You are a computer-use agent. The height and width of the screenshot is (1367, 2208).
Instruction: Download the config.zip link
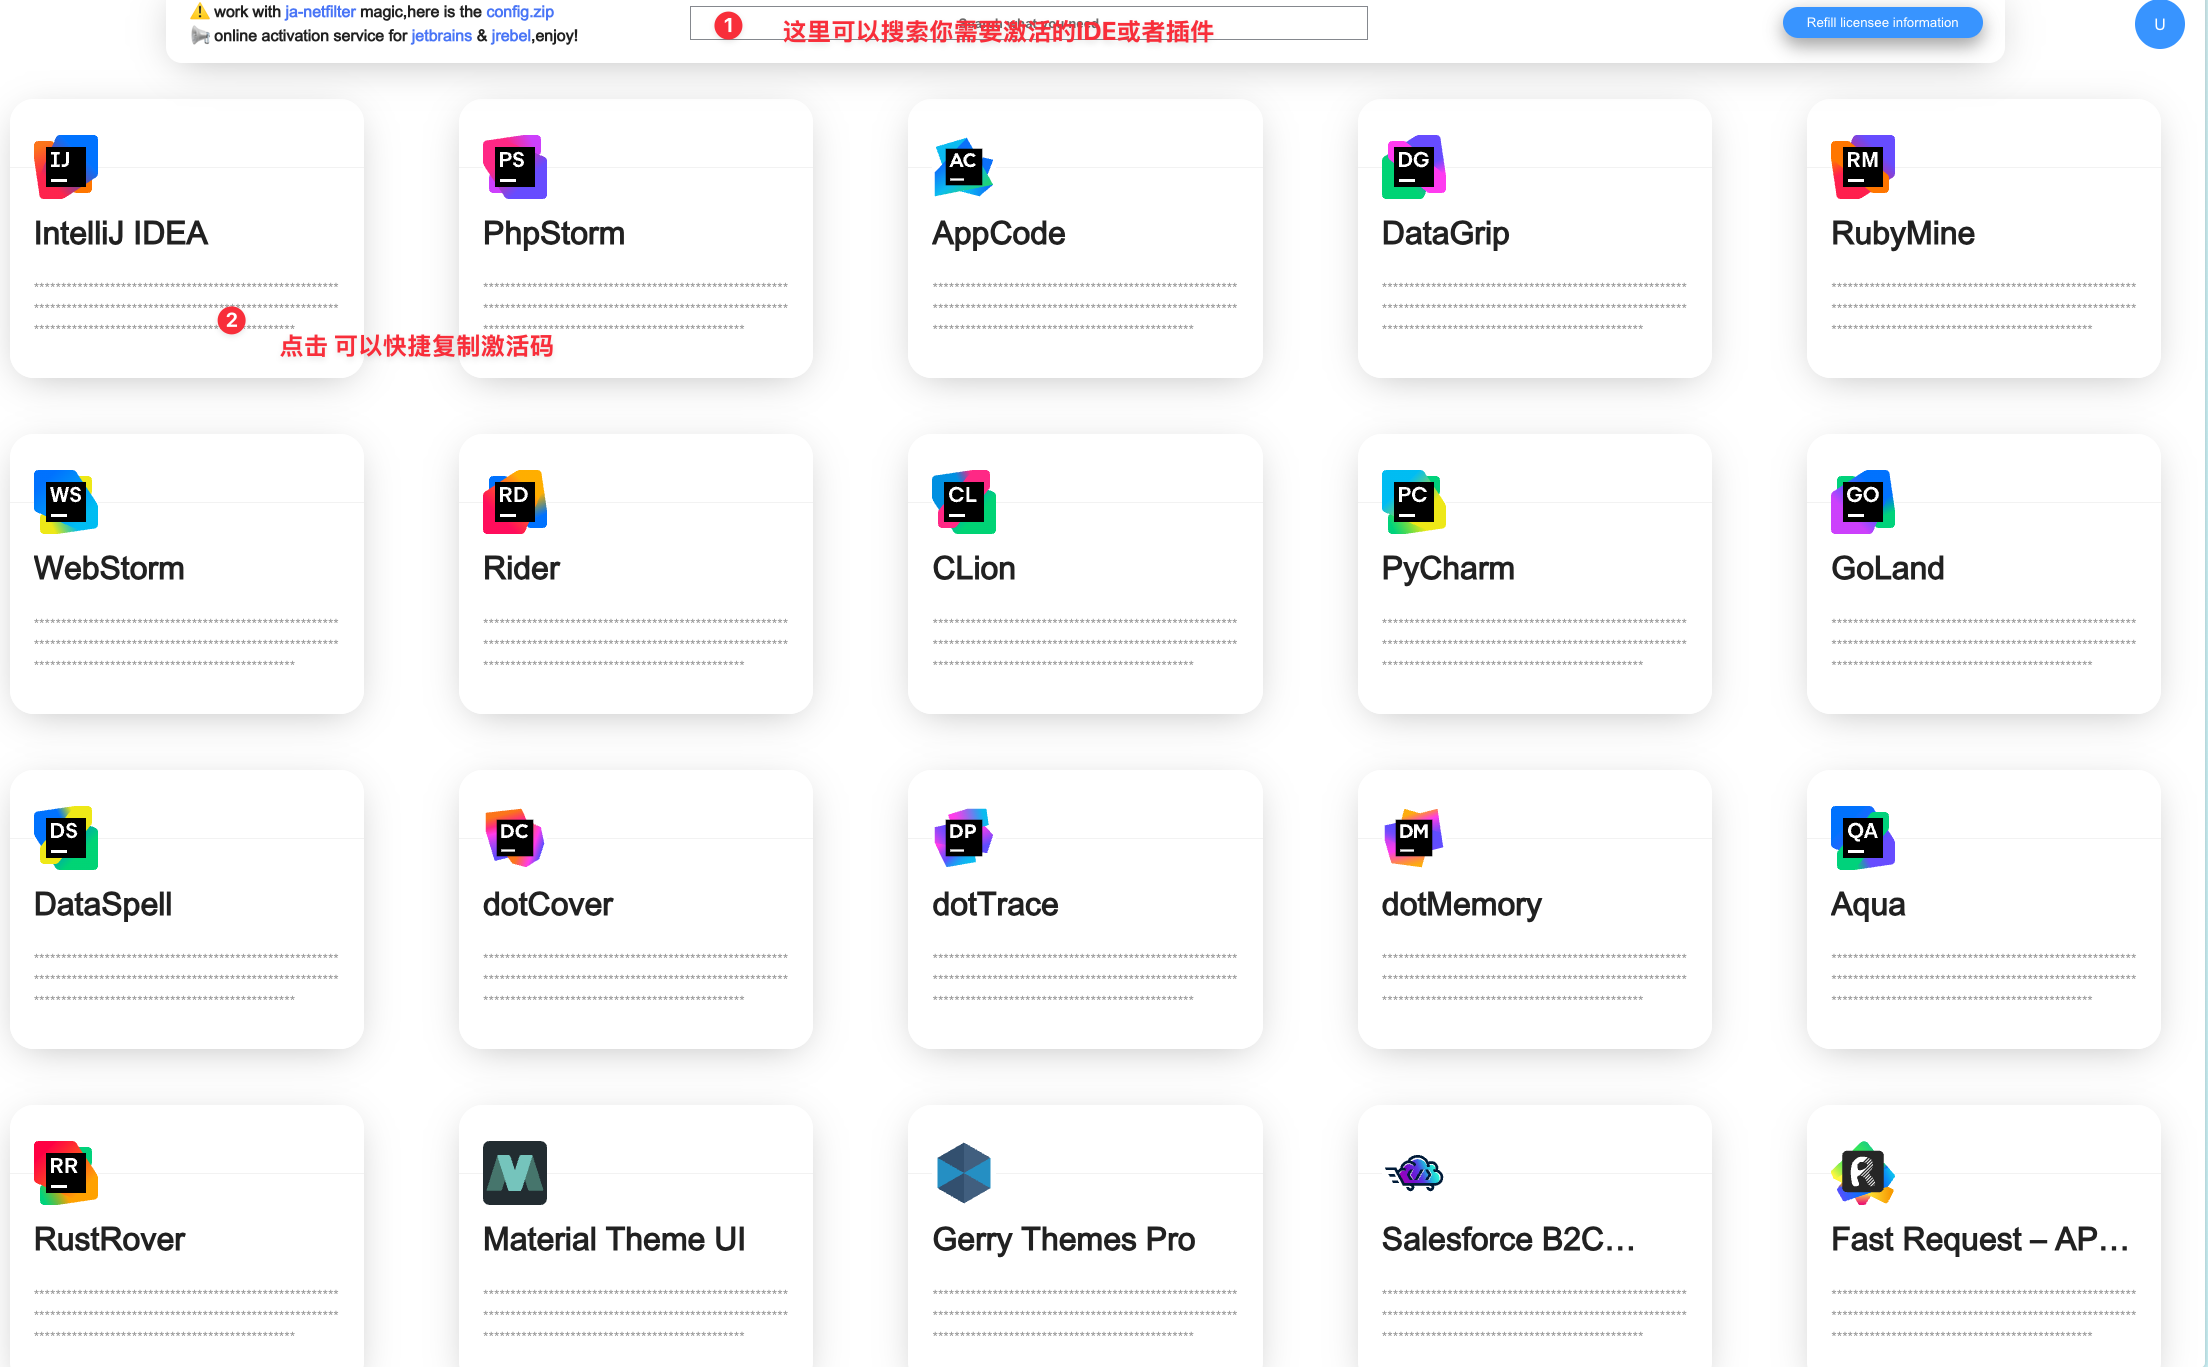point(519,12)
